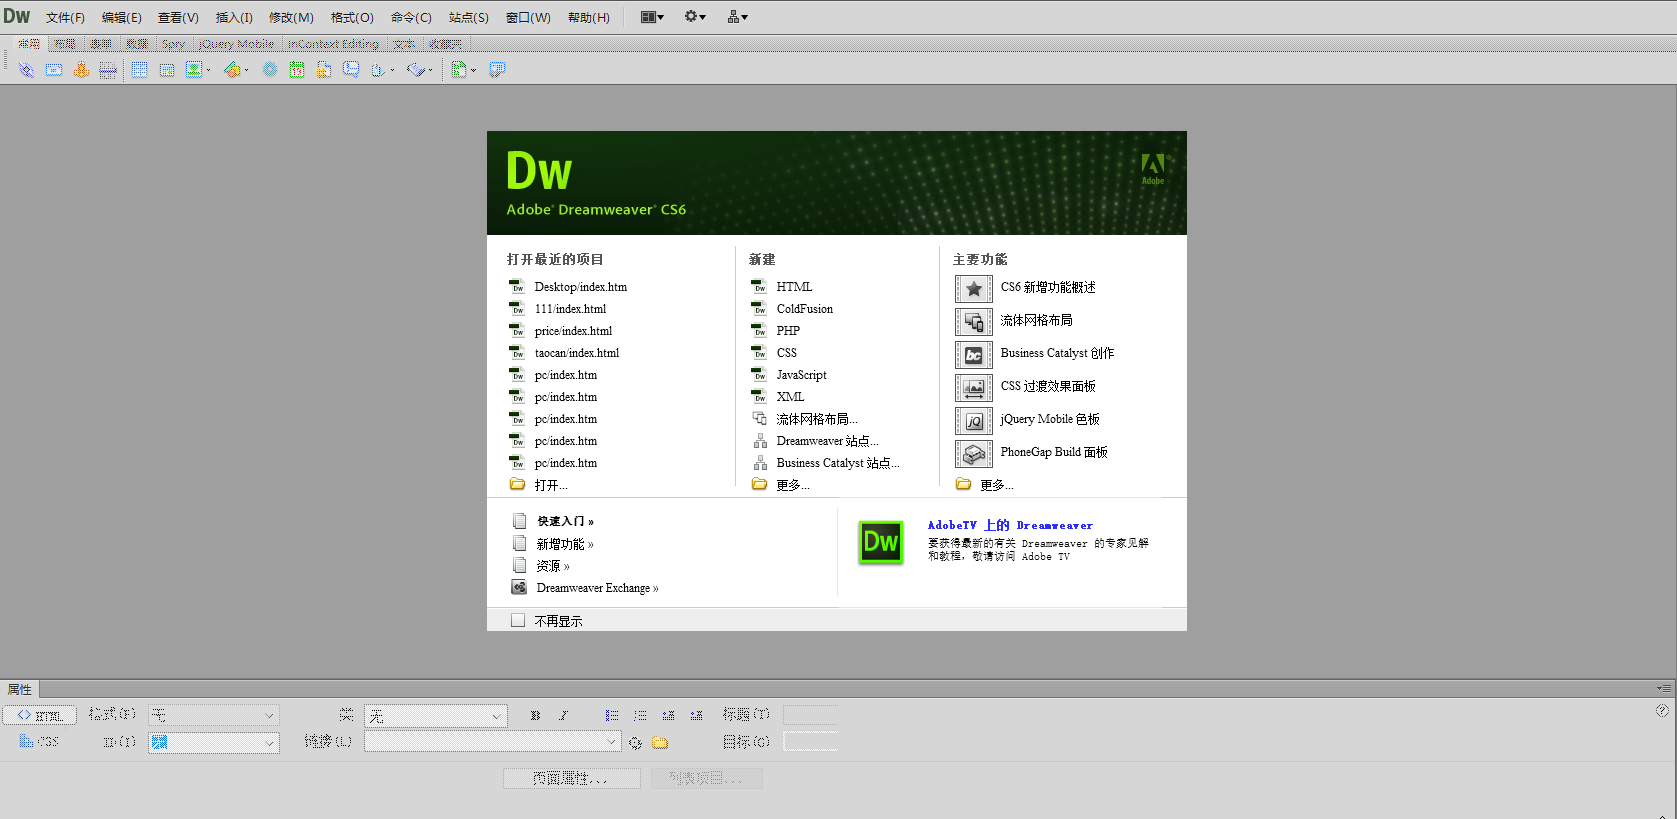Open the 文件(F) menu
Viewport: 1677px width, 819px height.
click(65, 17)
